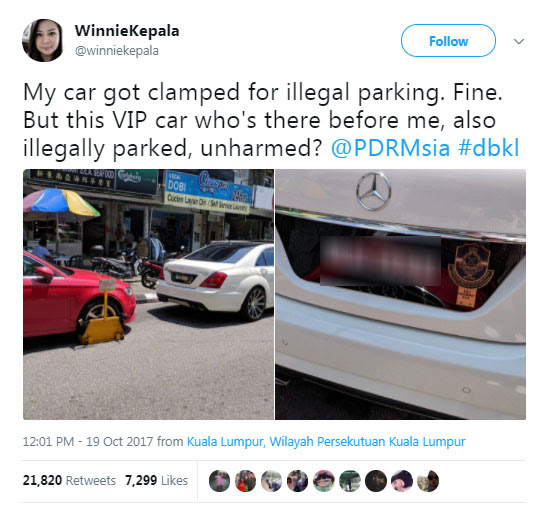Click the first liker avatar
Viewport: 556px width, 509px height.
click(x=219, y=481)
